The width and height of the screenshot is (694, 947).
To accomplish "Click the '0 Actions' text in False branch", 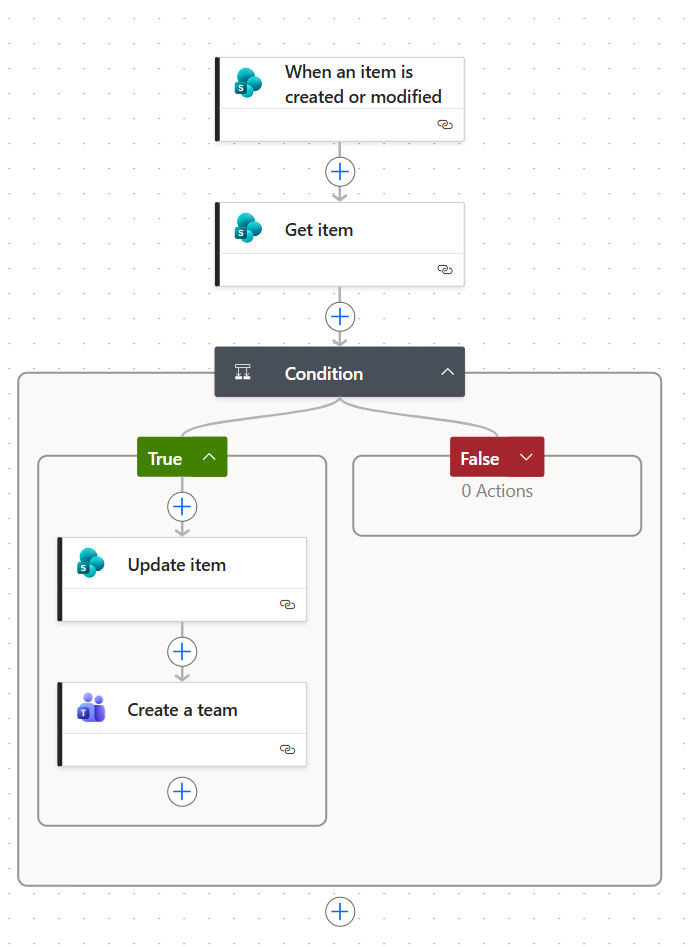I will coord(497,491).
